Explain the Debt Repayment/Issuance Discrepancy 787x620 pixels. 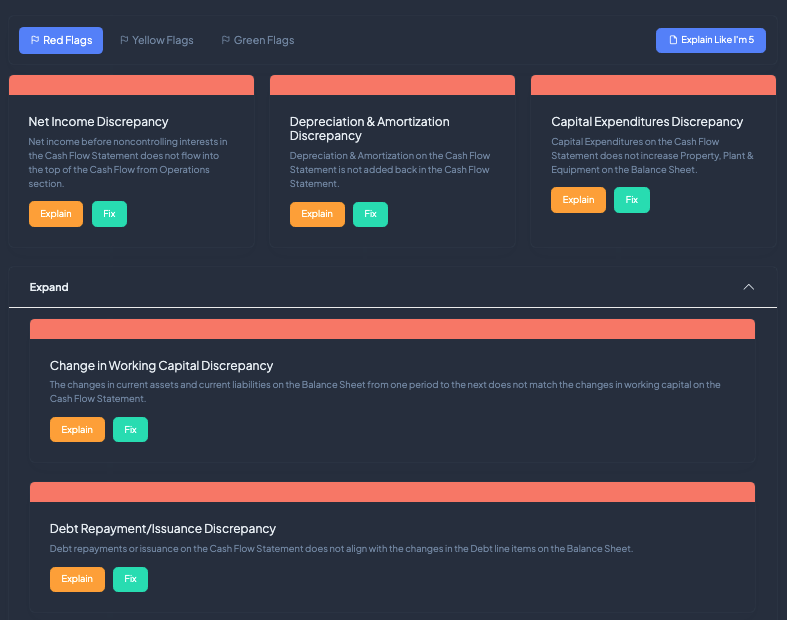click(x=77, y=579)
